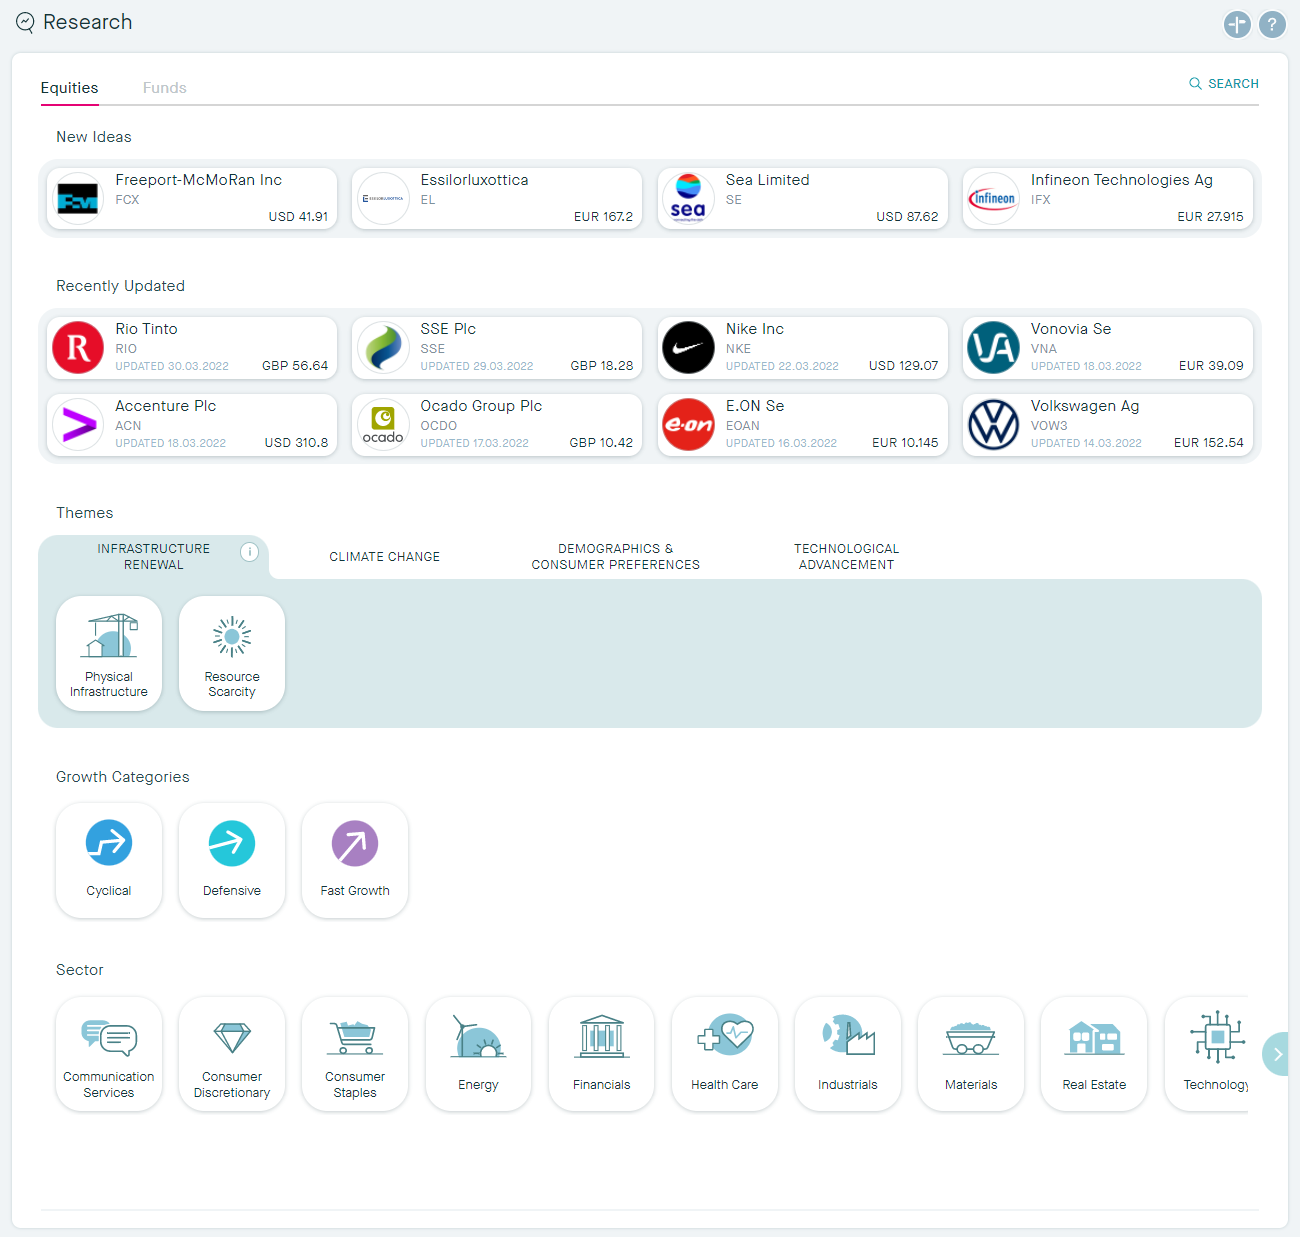Image resolution: width=1300 pixels, height=1237 pixels.
Task: Select the Defensive growth category
Action: [232, 860]
